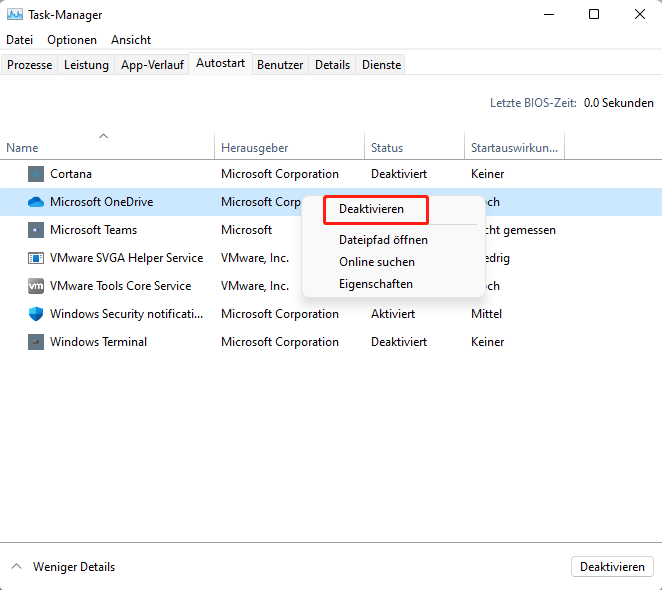Image resolution: width=662 pixels, height=590 pixels.
Task: Click the Windows Terminal icon
Action: tap(36, 342)
